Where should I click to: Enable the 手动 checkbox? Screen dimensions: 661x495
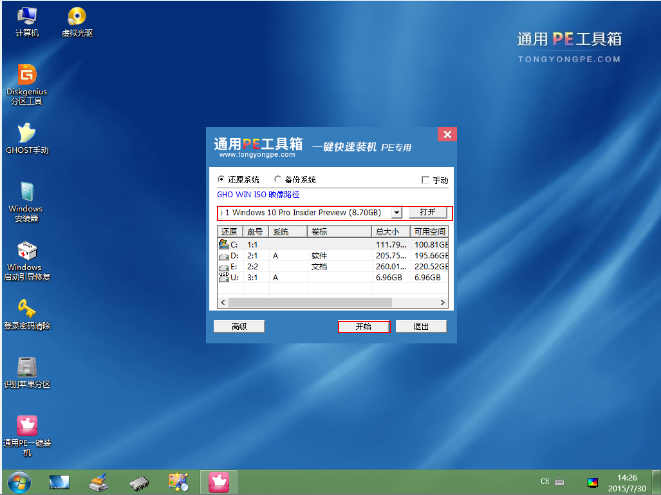pos(425,180)
